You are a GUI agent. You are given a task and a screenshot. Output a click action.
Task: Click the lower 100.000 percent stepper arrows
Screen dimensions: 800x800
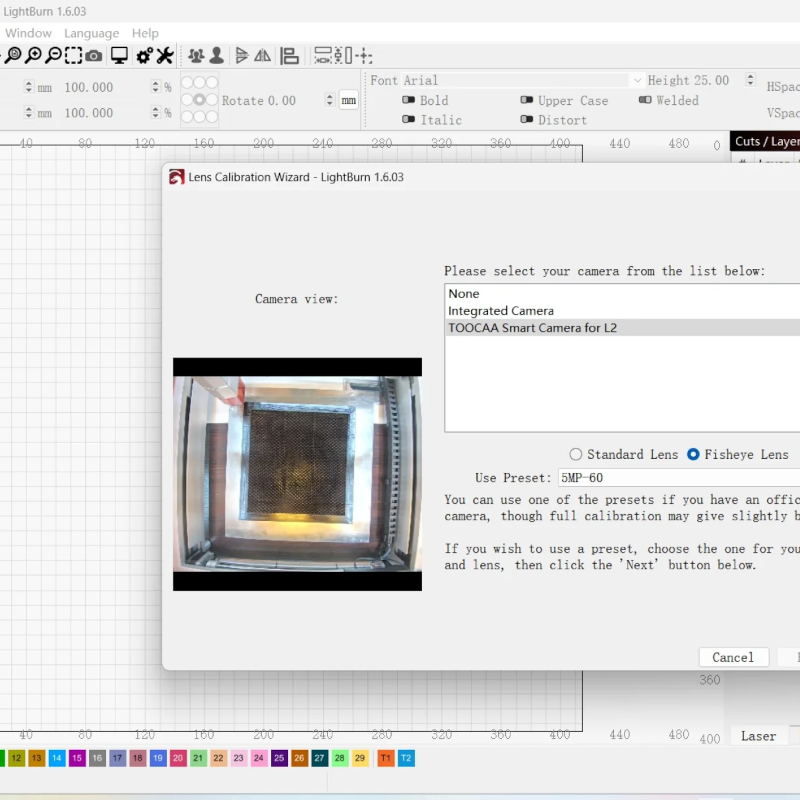[x=156, y=112]
